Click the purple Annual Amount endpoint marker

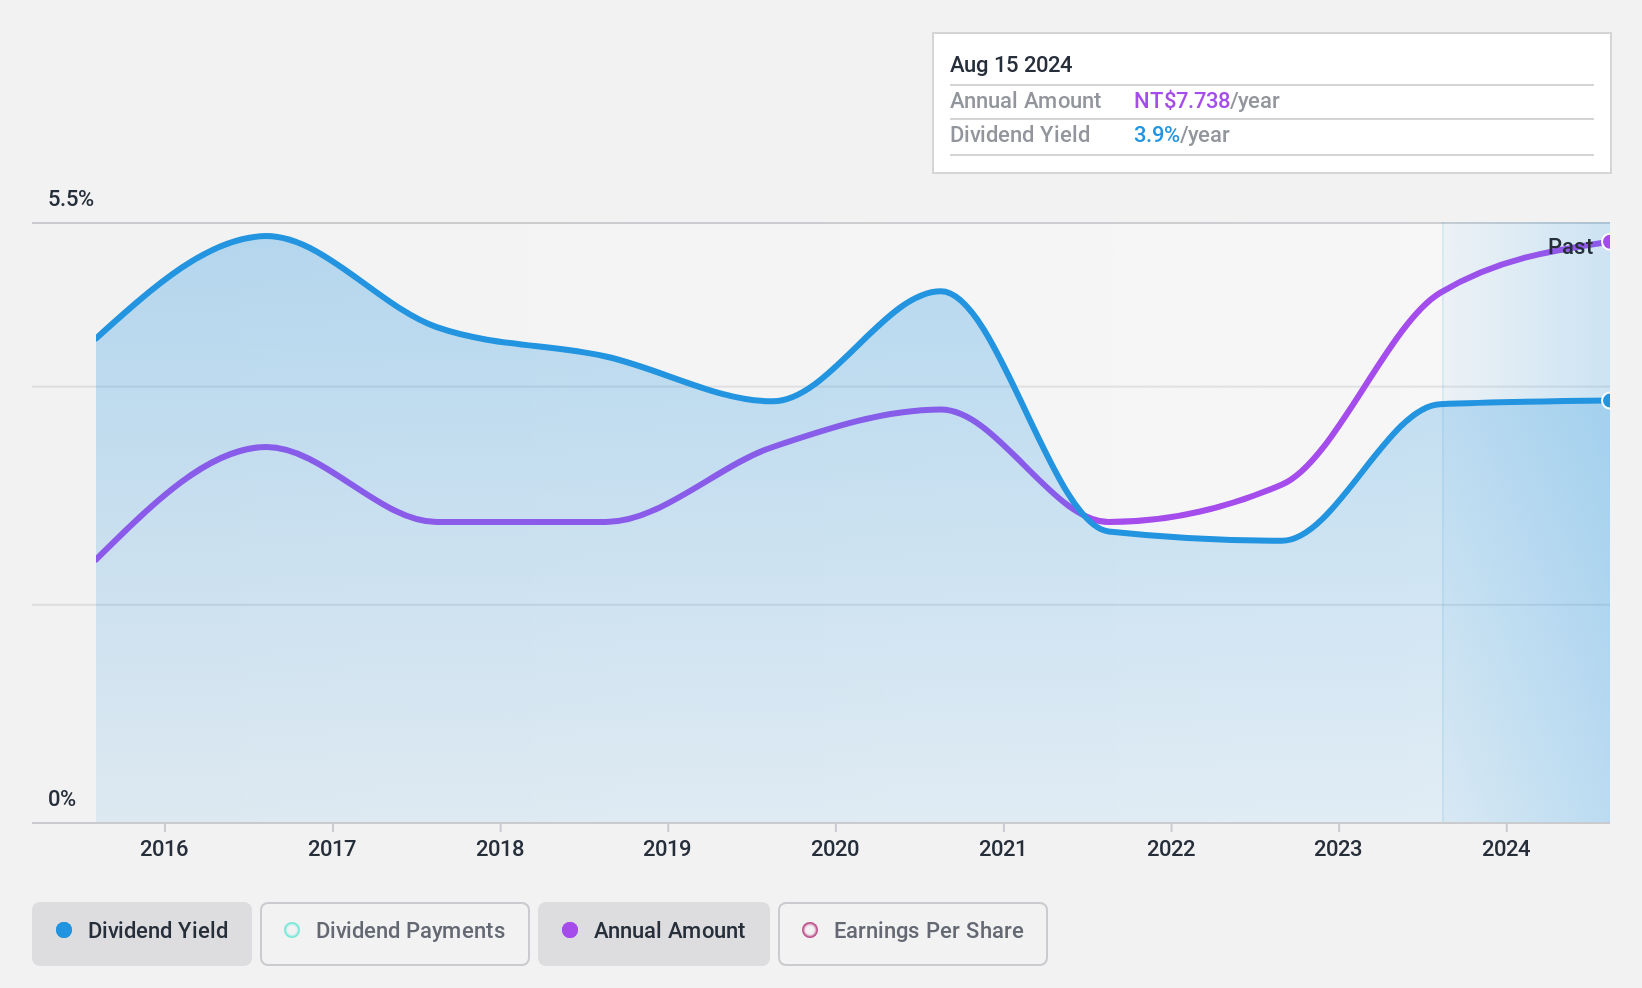pyautogui.click(x=1608, y=242)
